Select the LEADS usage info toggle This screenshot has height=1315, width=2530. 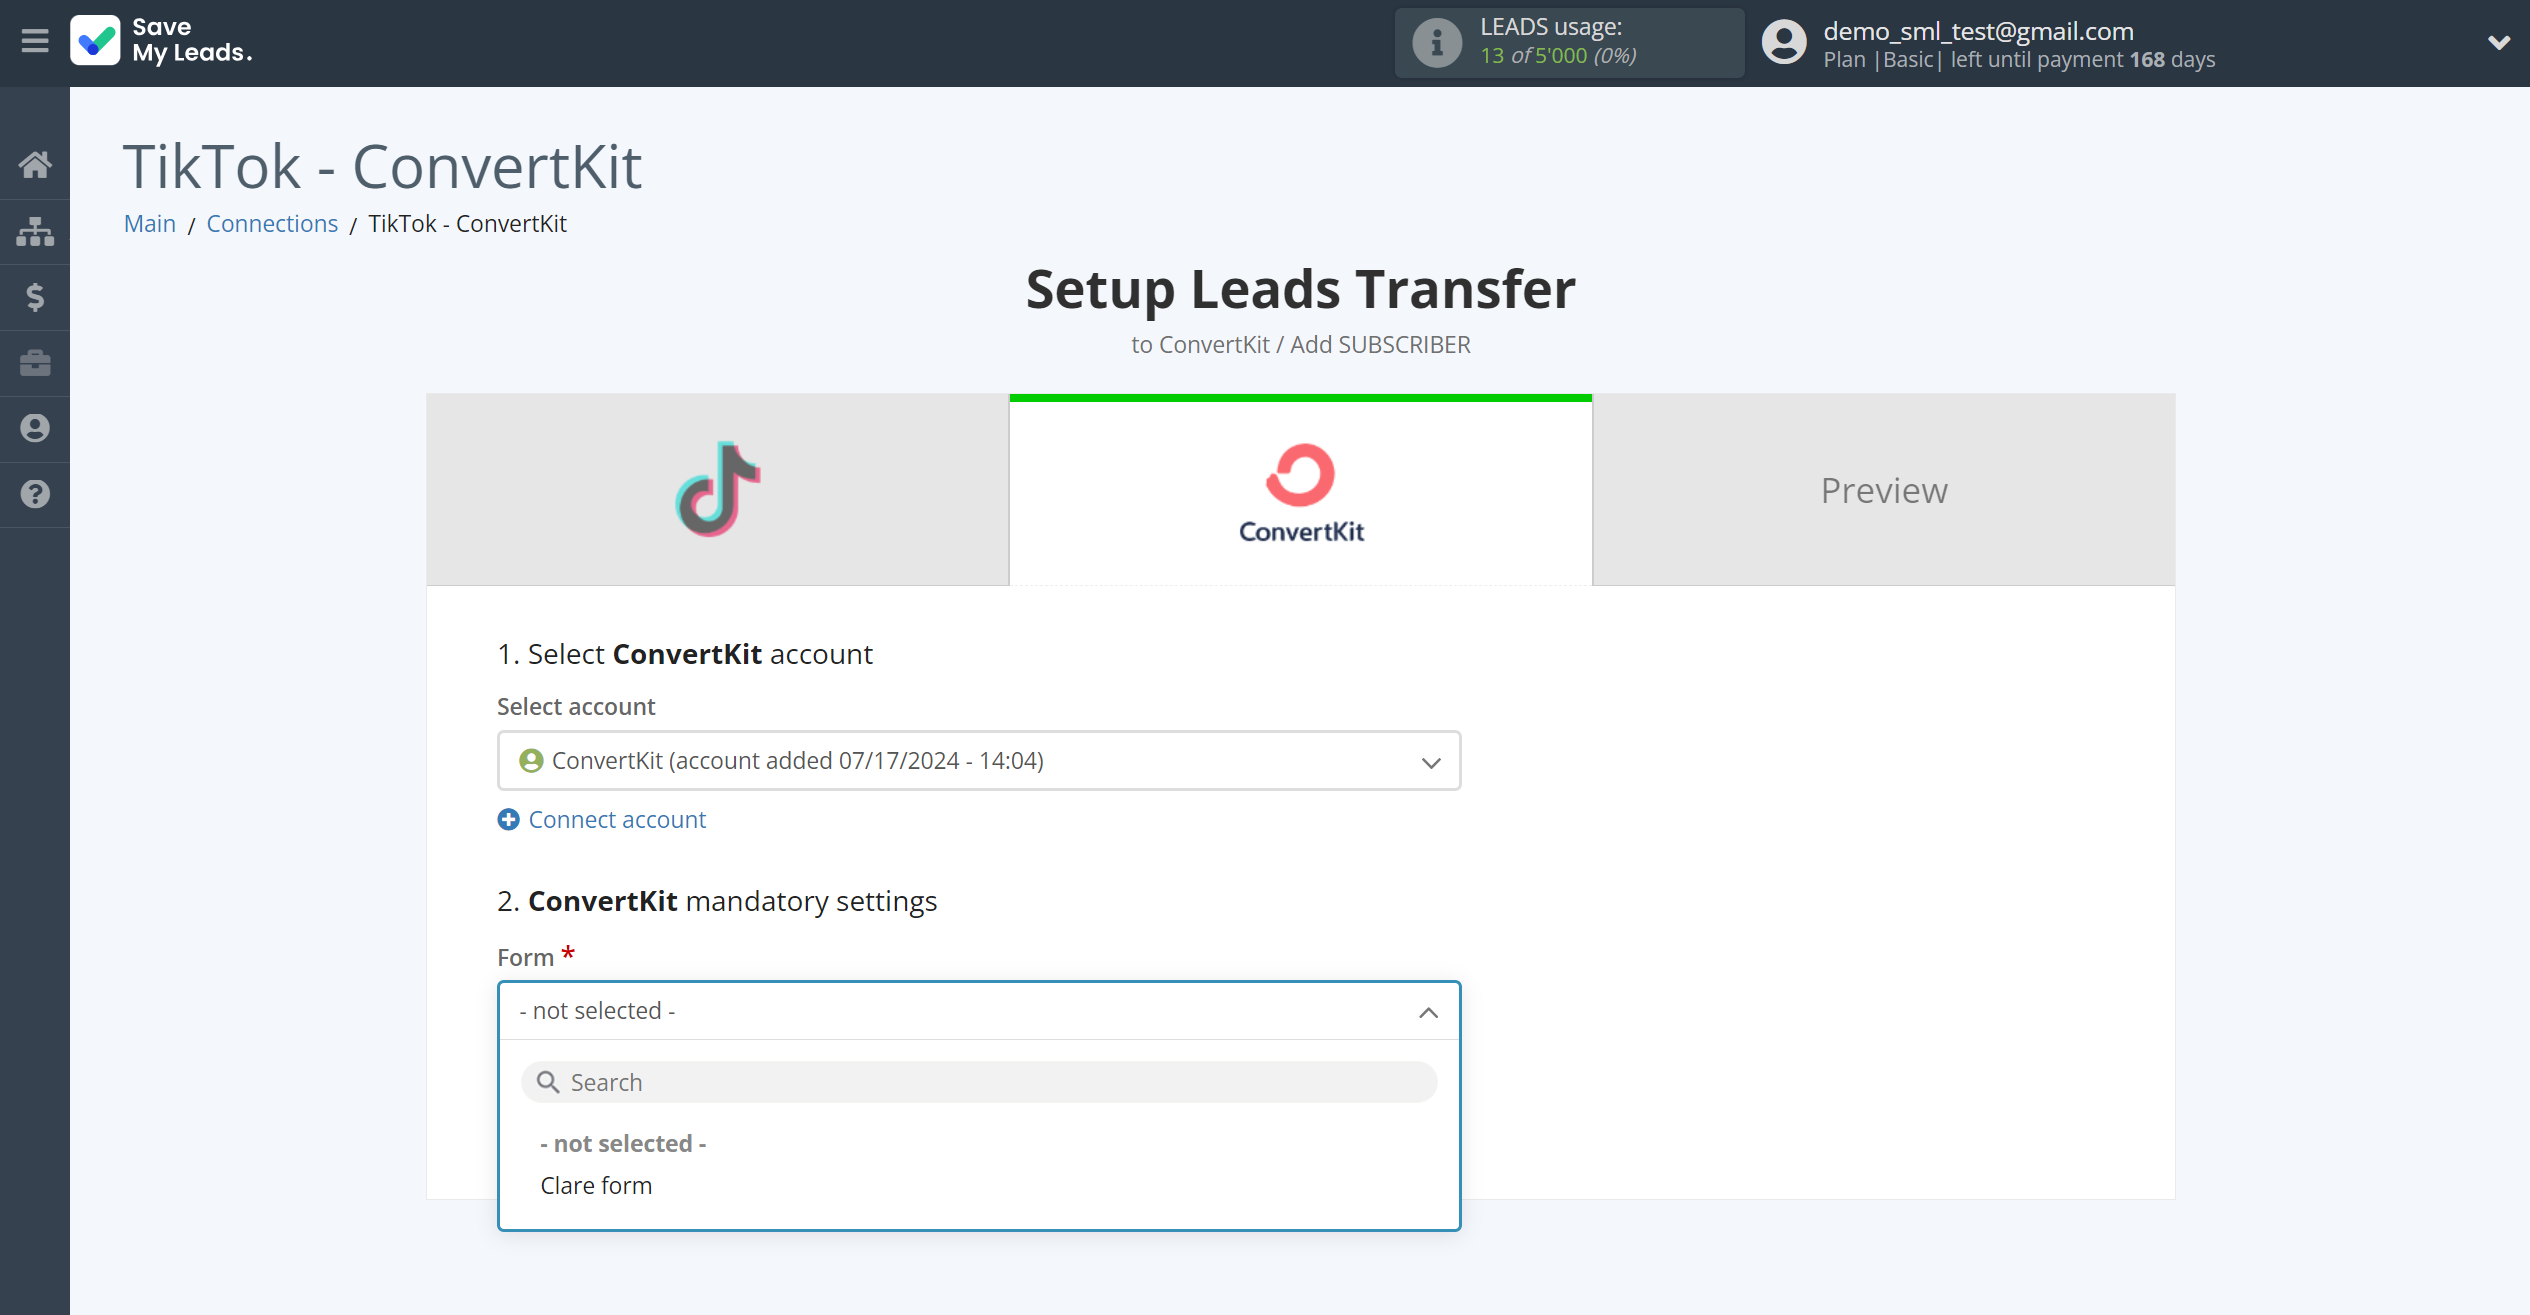1434,42
